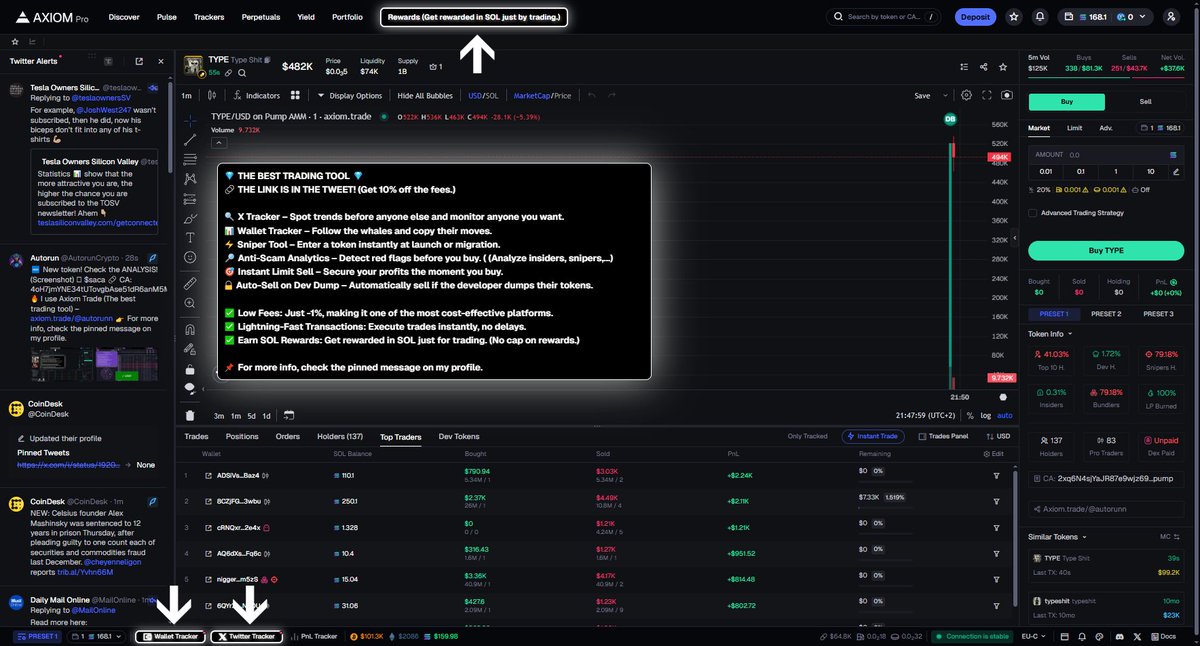This screenshot has width=1200, height=646.
Task: Open the notifications bell icon
Action: coord(1041,17)
